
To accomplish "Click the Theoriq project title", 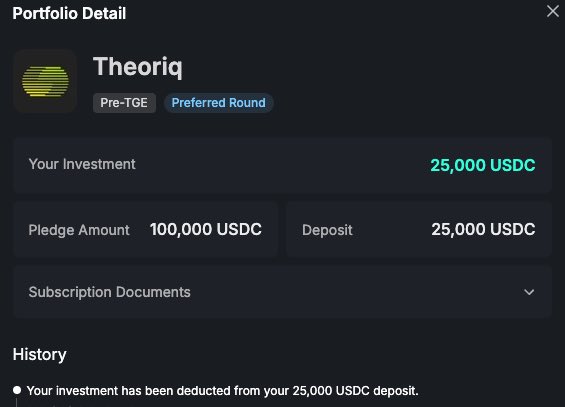I will coord(138,67).
